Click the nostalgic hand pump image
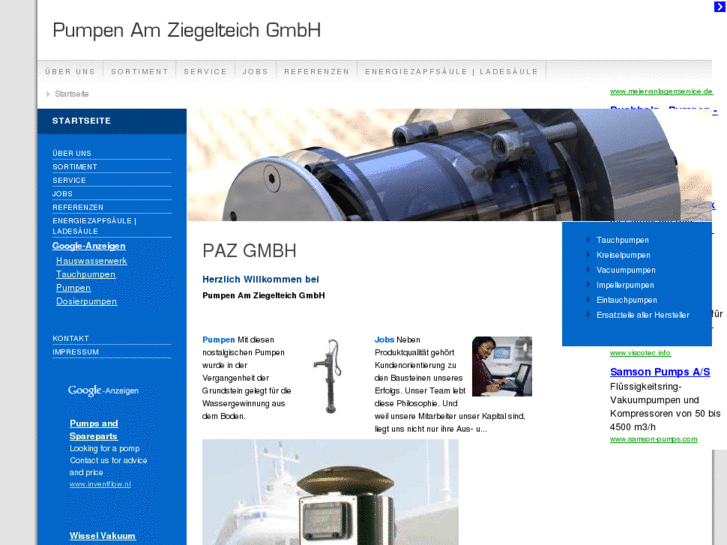Screen dimensions: 727x545 329,376
